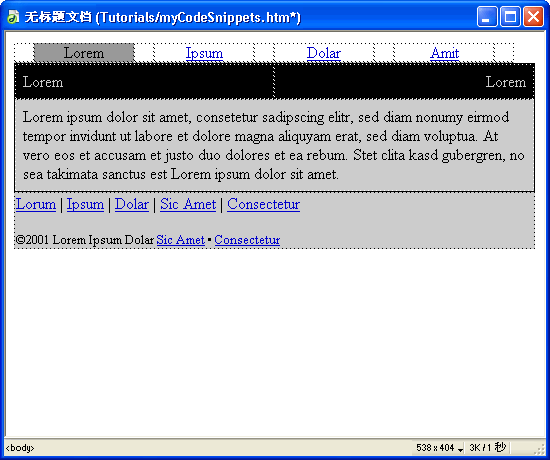Click the Dreamweaver document icon in title bar

pyautogui.click(x=13, y=17)
